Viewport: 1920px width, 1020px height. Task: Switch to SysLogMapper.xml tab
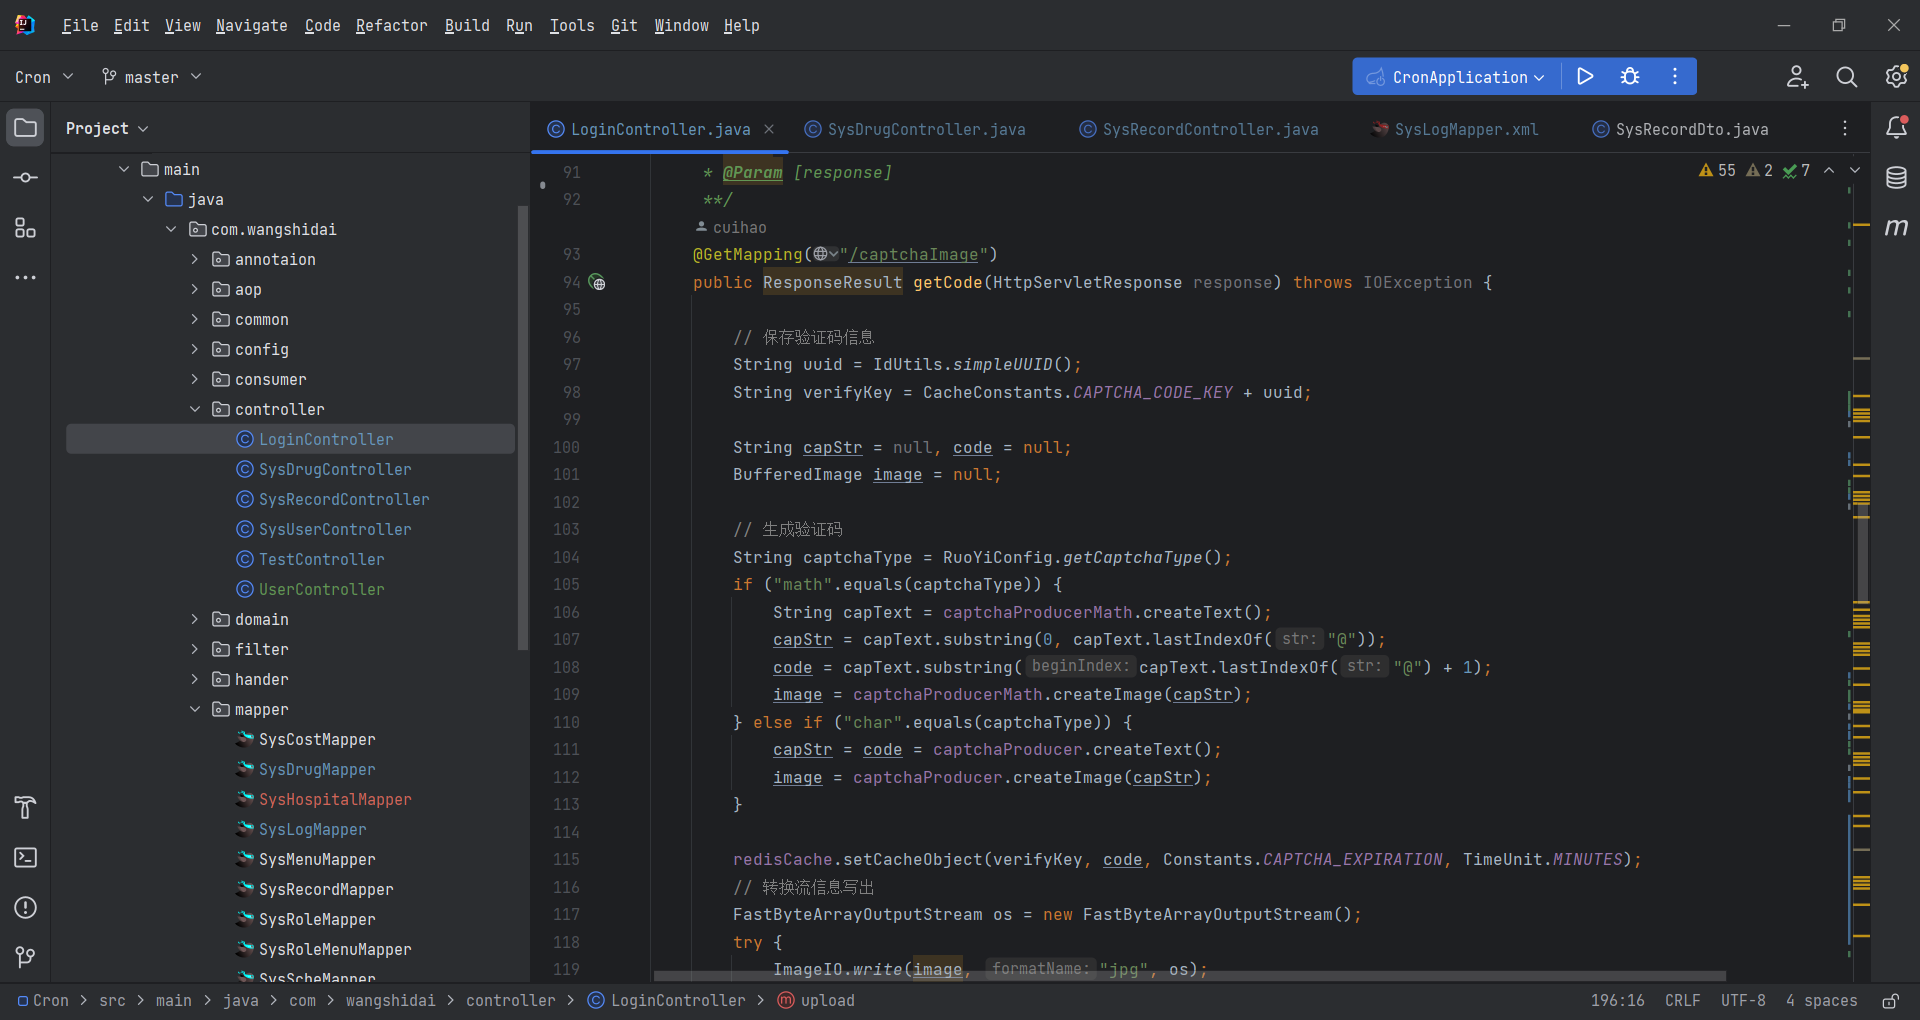(x=1455, y=129)
